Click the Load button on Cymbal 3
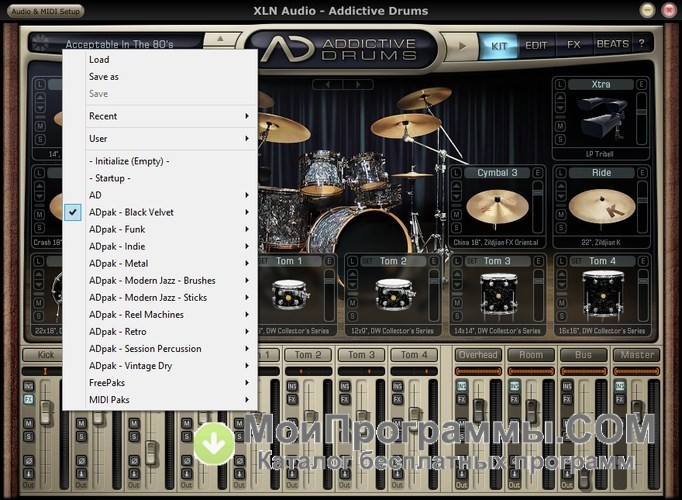 (456, 173)
